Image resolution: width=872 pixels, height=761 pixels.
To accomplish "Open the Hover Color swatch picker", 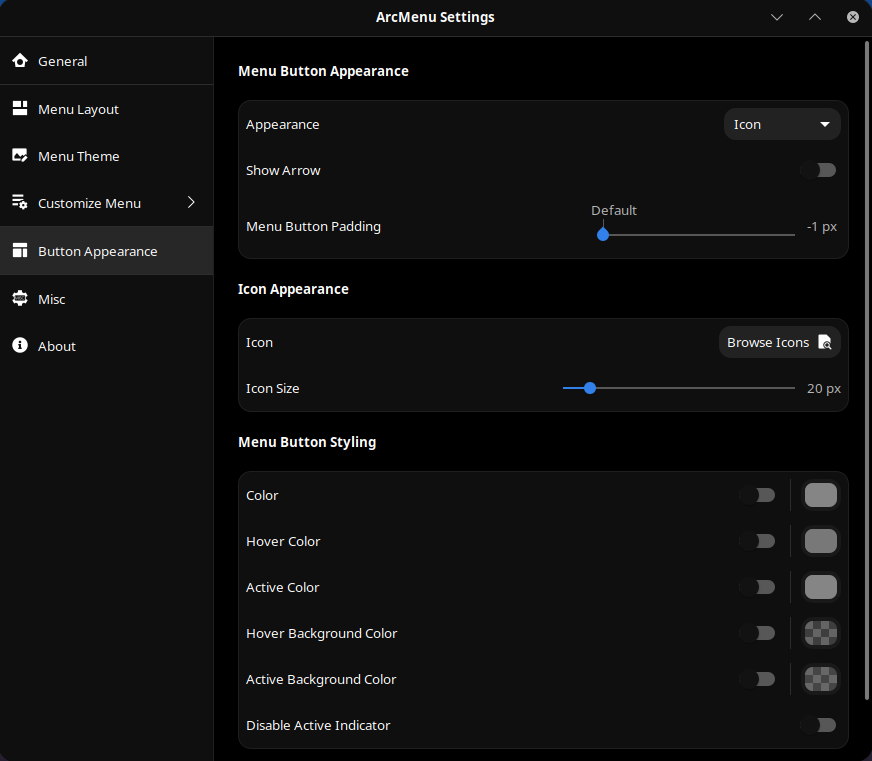I will (821, 541).
